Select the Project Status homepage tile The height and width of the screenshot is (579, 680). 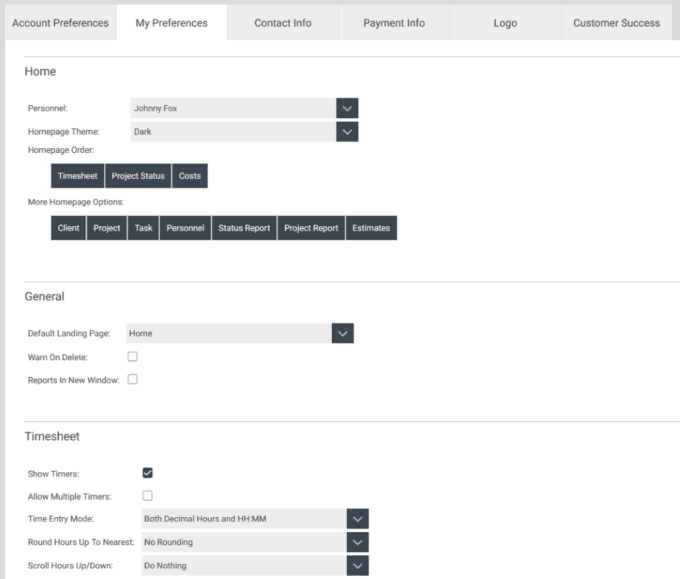pyautogui.click(x=138, y=176)
